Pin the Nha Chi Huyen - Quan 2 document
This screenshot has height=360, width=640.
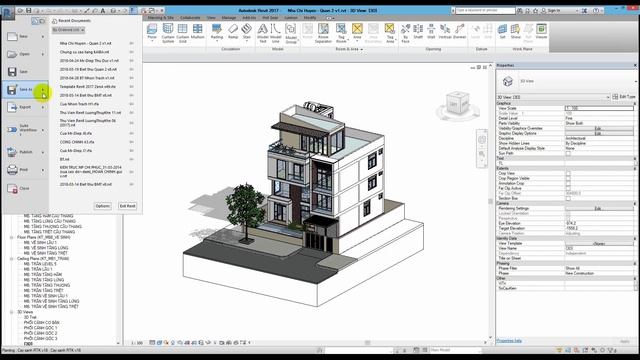coord(131,43)
